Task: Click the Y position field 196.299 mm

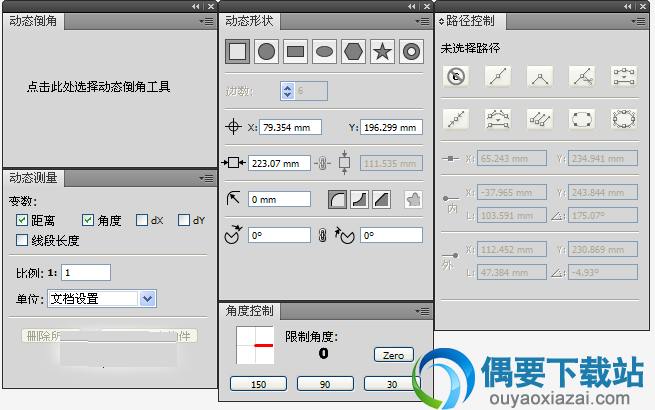Action: tap(391, 127)
